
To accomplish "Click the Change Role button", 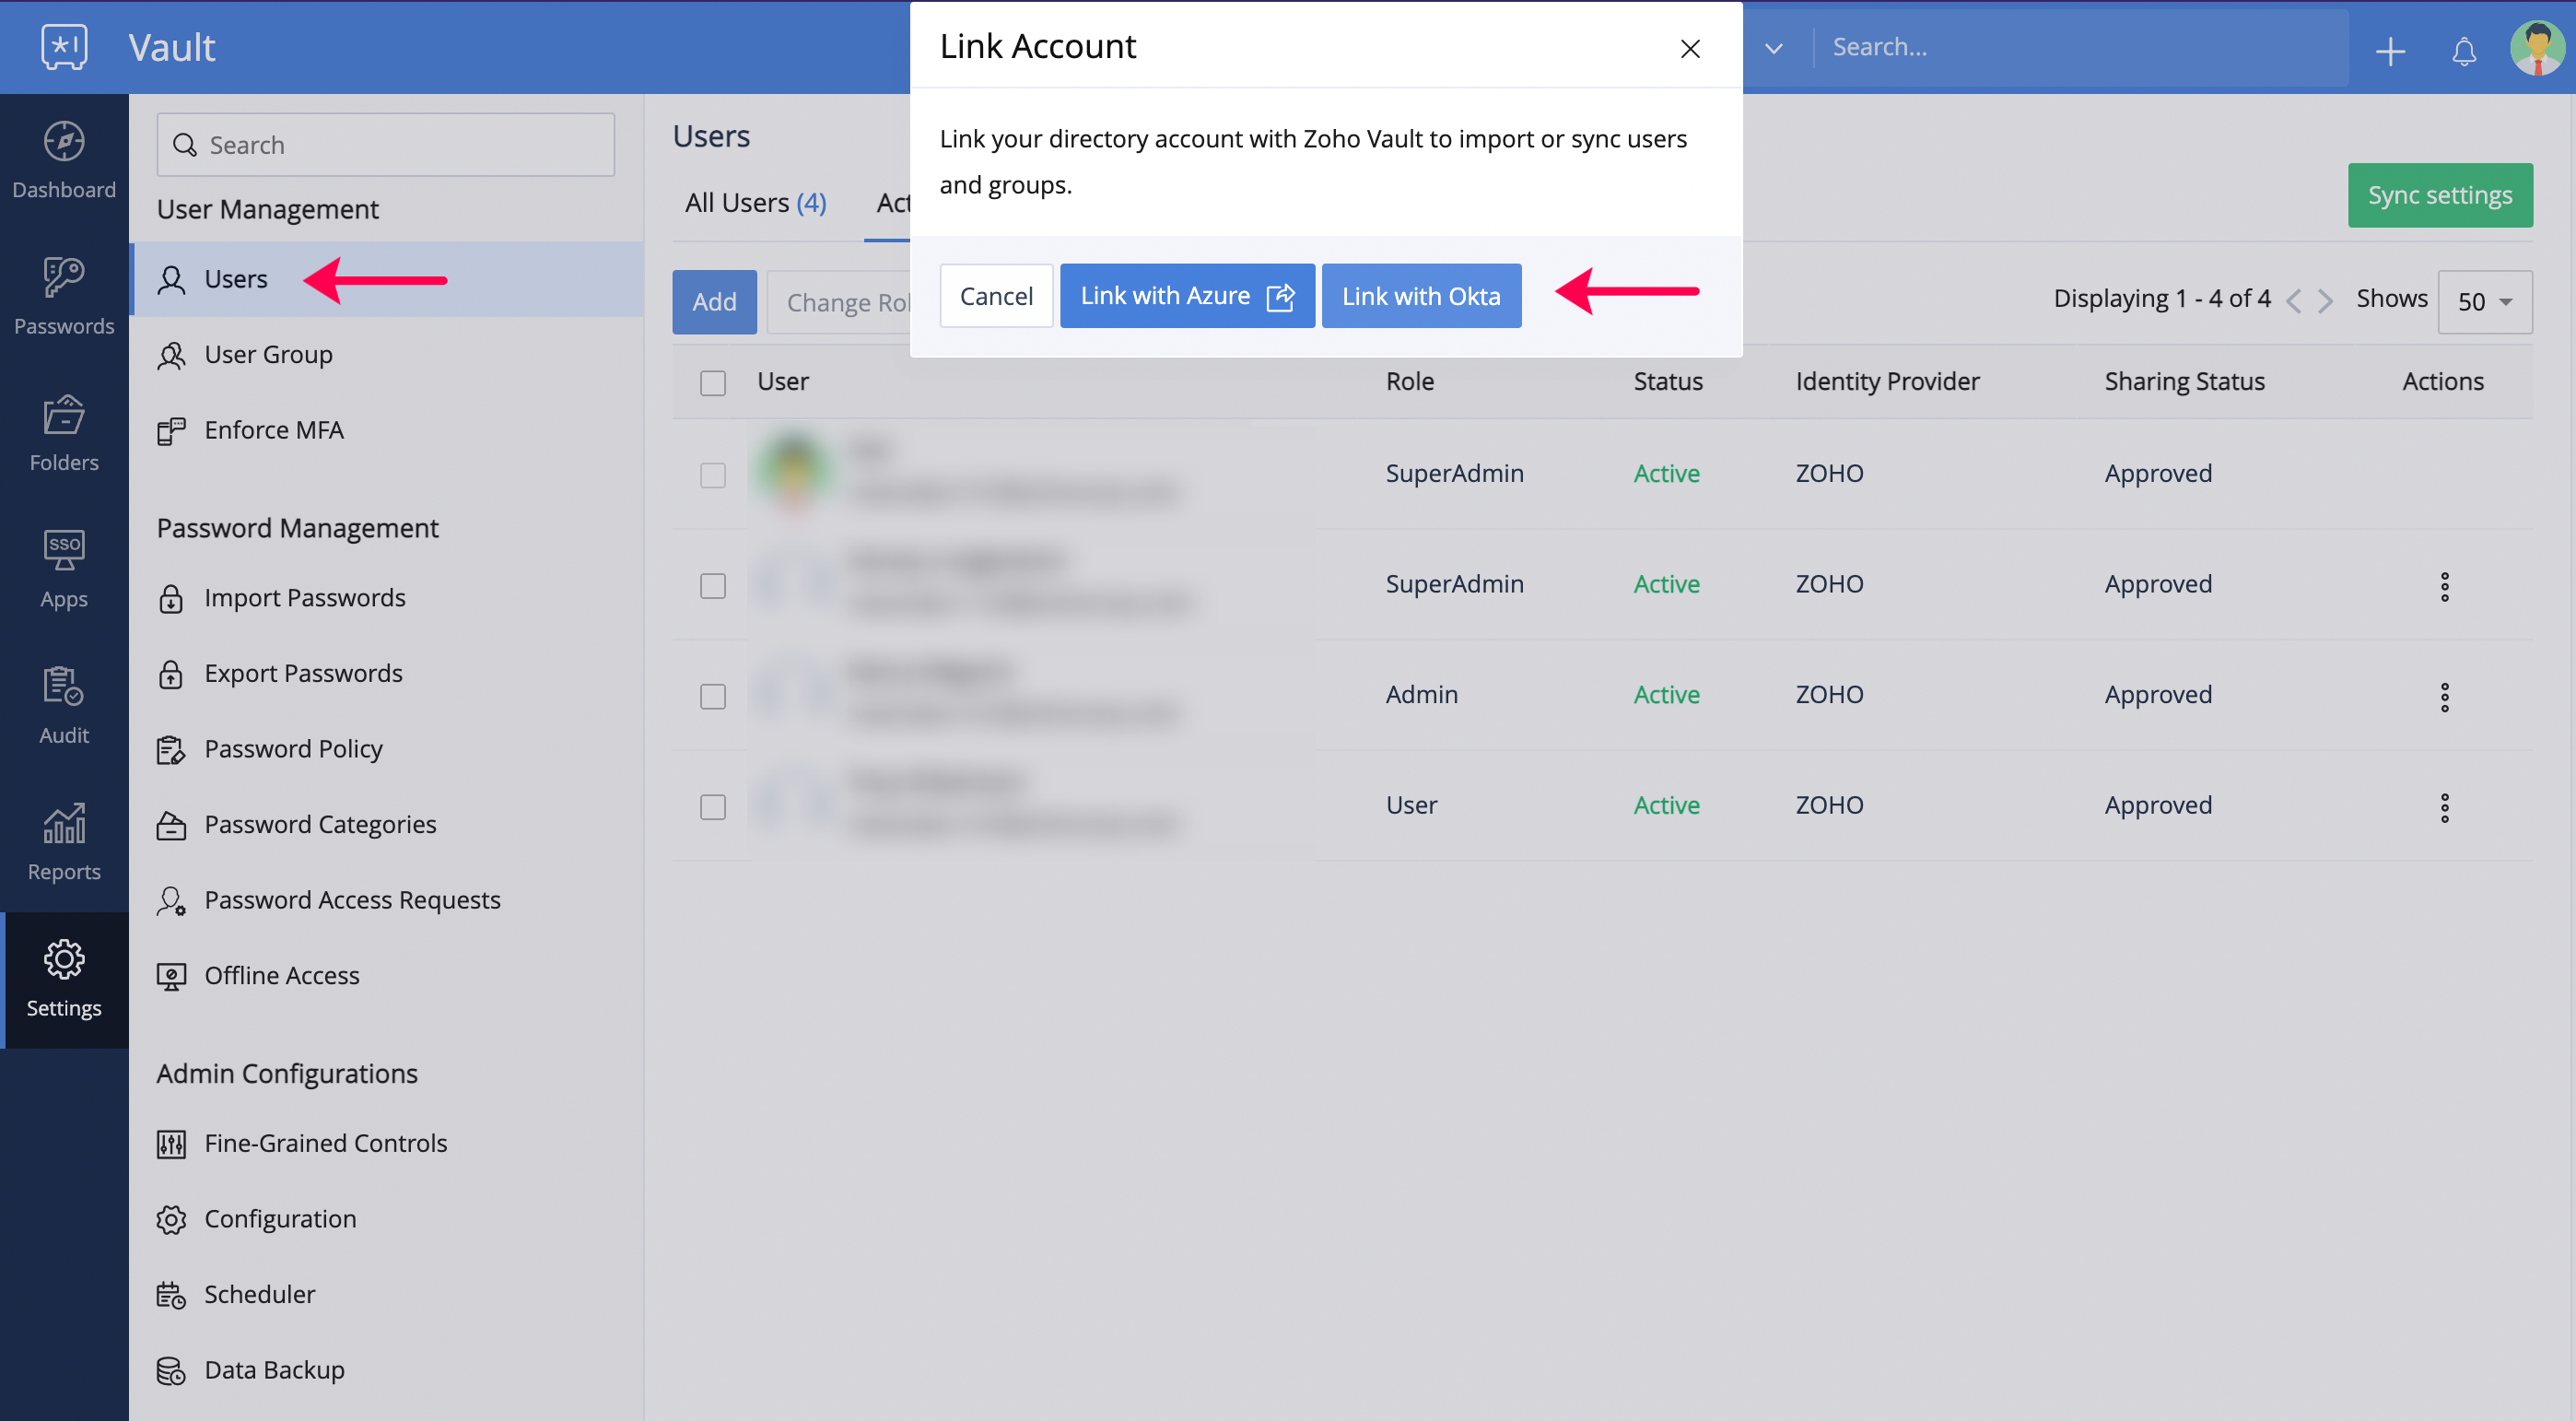I will tap(840, 302).
